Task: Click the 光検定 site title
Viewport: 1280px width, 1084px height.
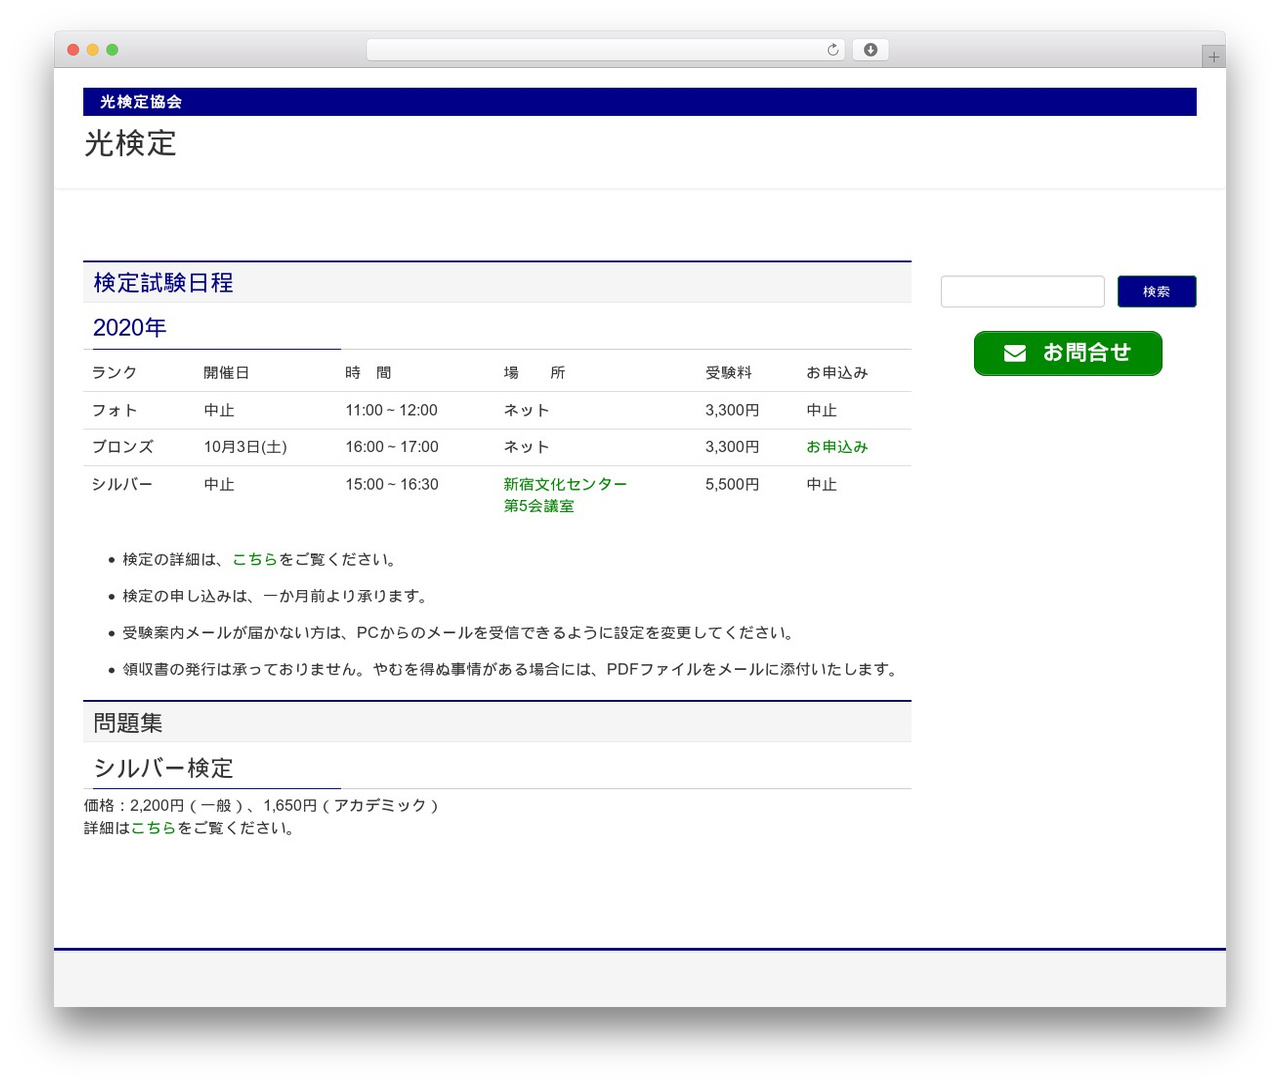Action: click(x=130, y=144)
